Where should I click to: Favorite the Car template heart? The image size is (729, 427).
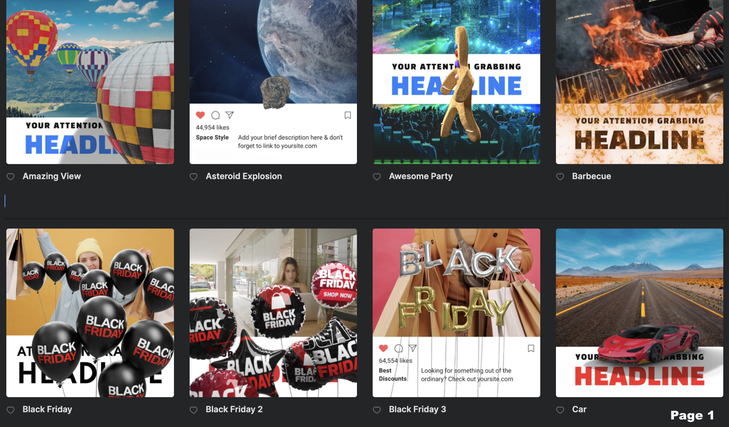click(x=560, y=410)
